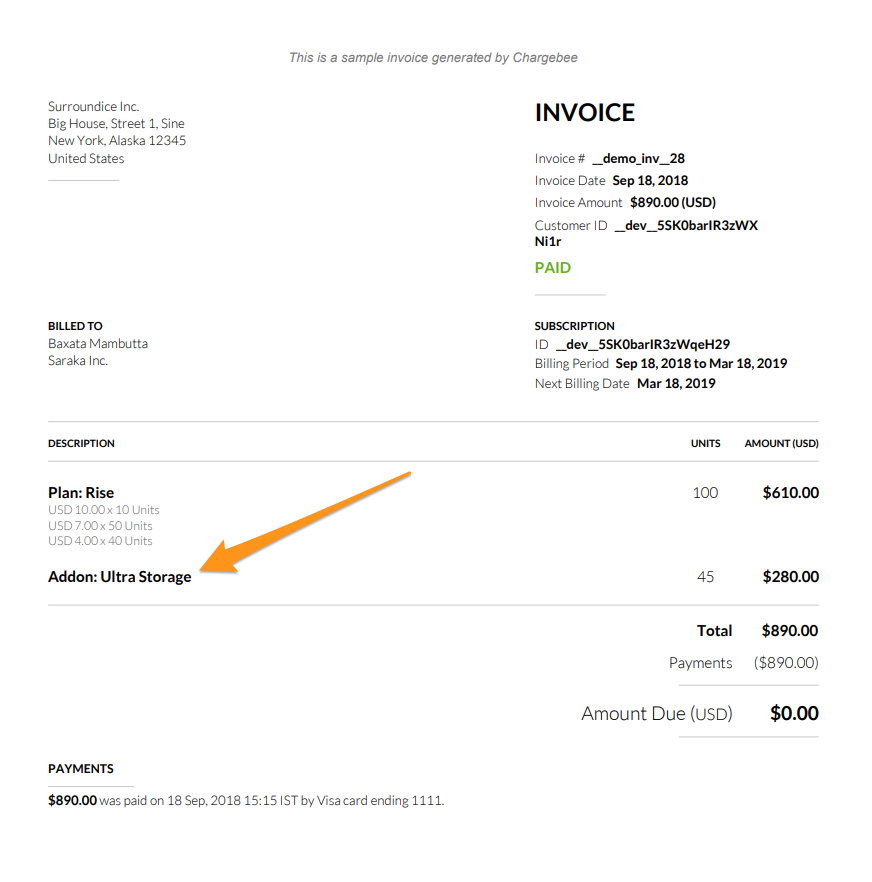Click the INVOICE heading
This screenshot has width=872, height=882.
tap(585, 113)
